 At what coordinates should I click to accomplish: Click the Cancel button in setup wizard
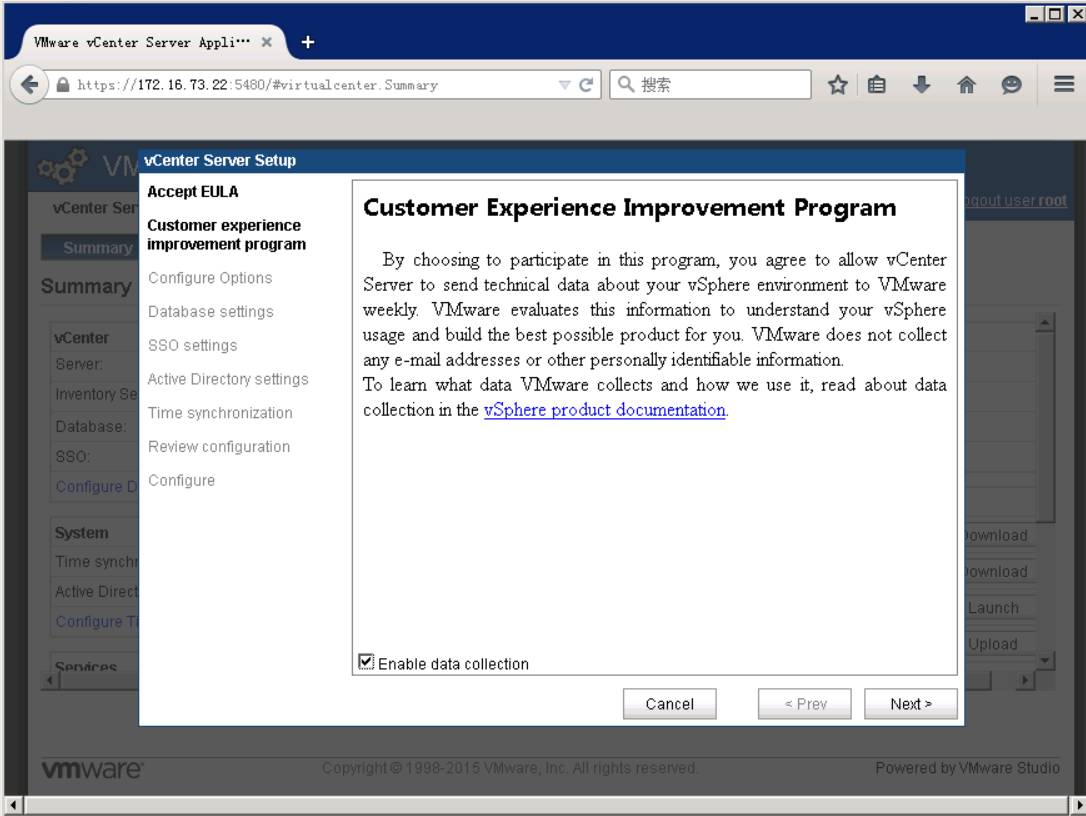click(x=669, y=704)
